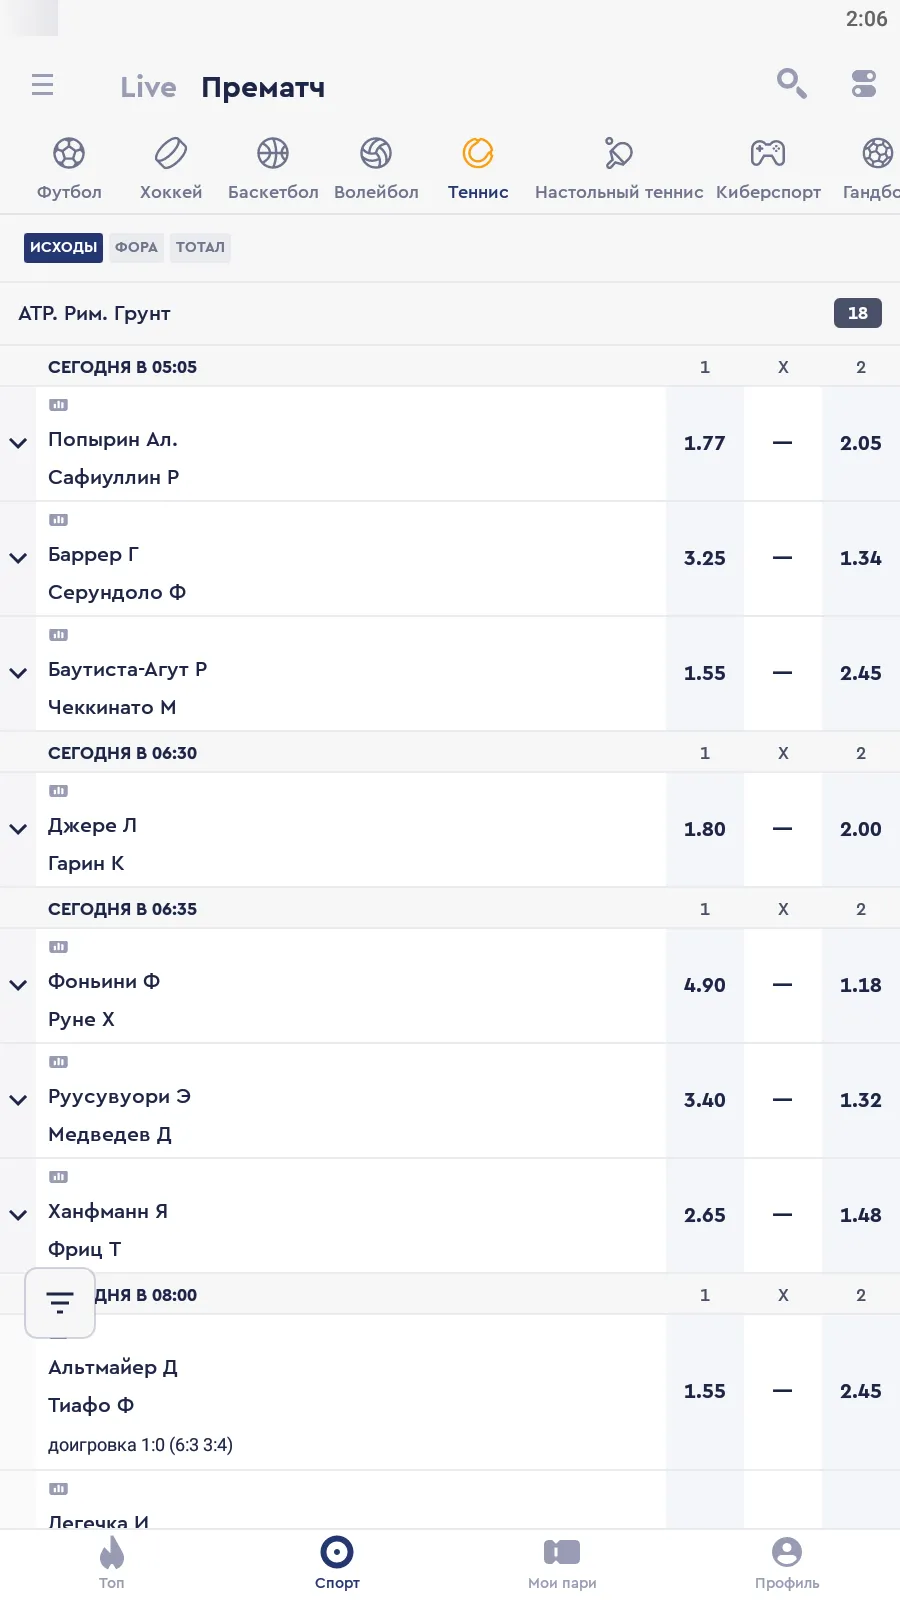Bet on Попырин at odds 1.77
Screen dimensions: 900x1600
(x=705, y=443)
